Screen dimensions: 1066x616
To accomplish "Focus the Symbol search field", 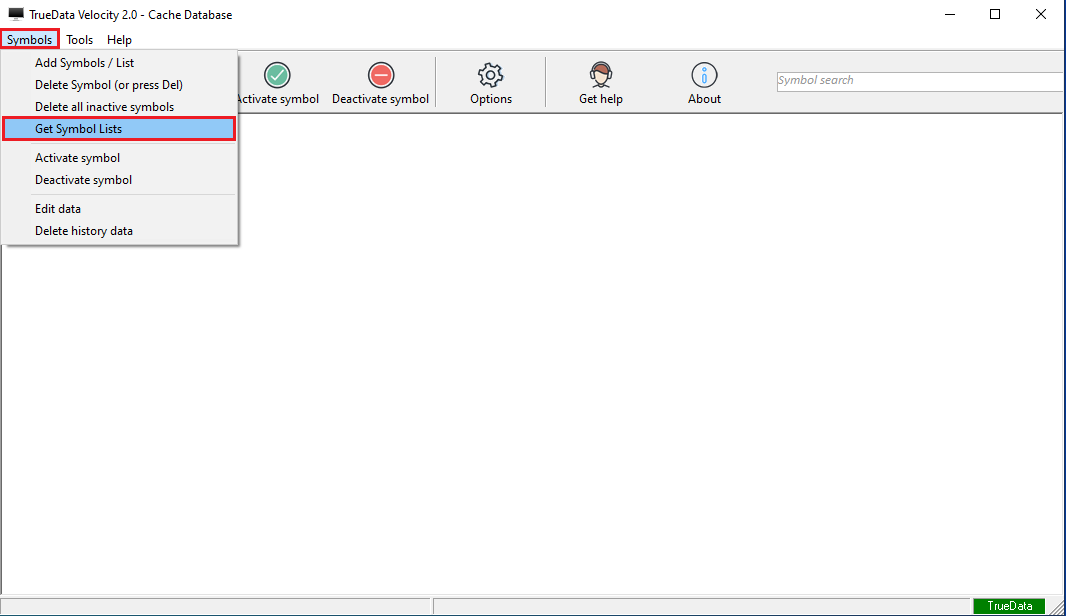I will pyautogui.click(x=921, y=81).
